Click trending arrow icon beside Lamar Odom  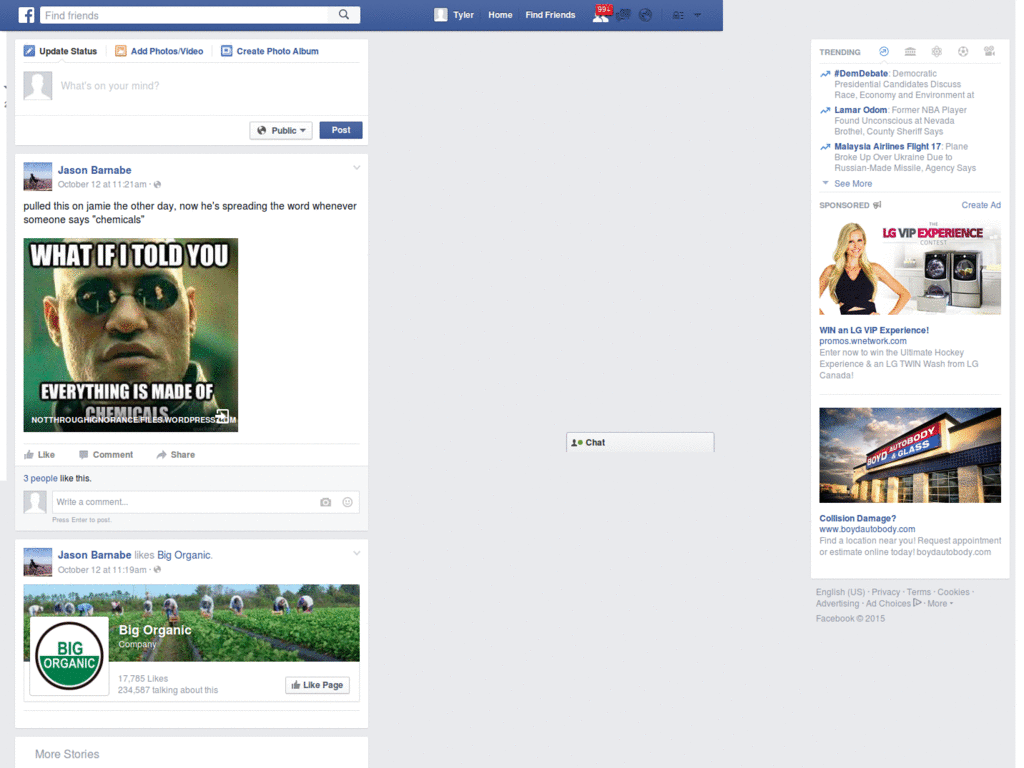[x=825, y=110]
